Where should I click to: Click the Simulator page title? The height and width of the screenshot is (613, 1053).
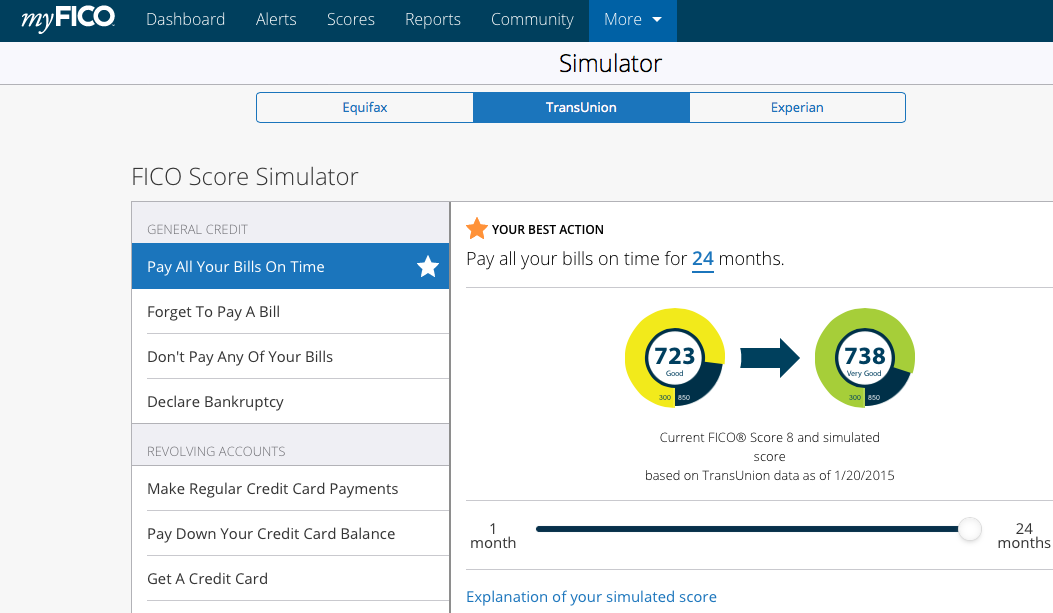610,64
